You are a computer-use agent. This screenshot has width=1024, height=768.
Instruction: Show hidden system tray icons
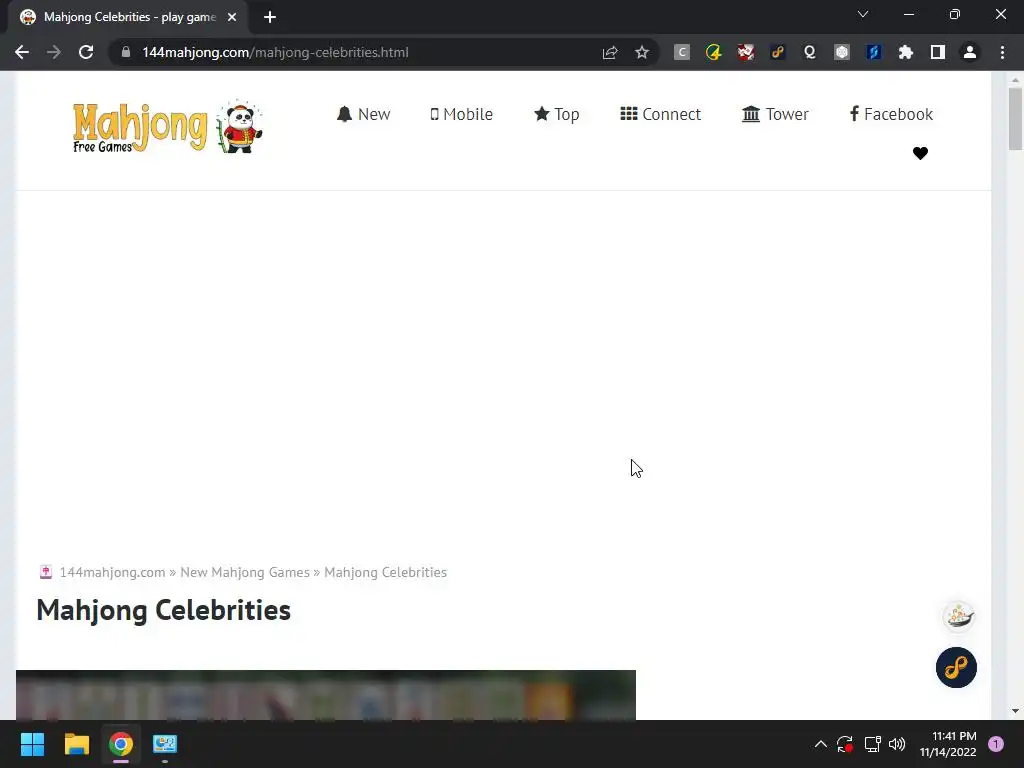821,744
